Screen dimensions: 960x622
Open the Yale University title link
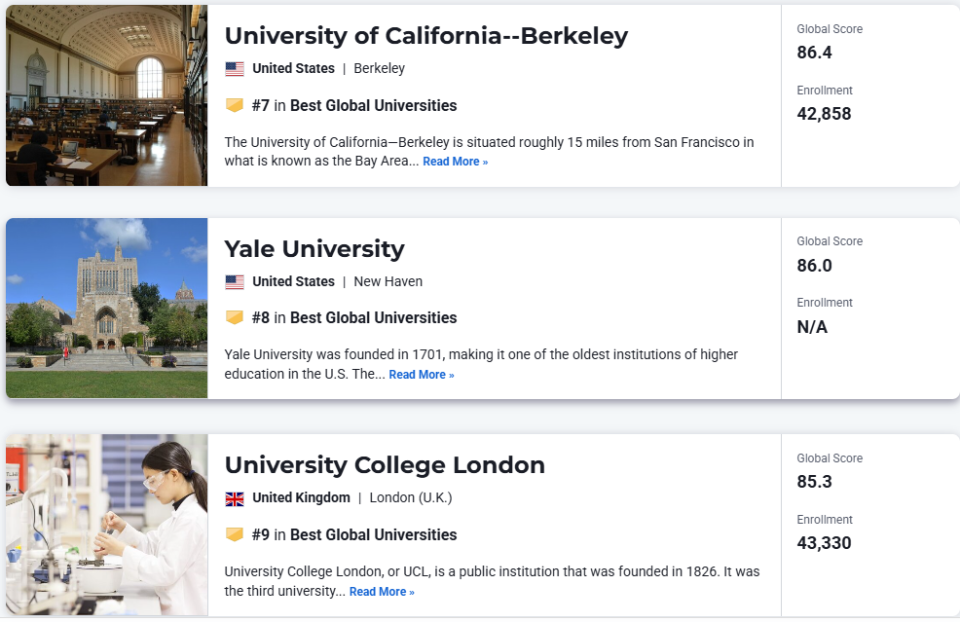[314, 249]
